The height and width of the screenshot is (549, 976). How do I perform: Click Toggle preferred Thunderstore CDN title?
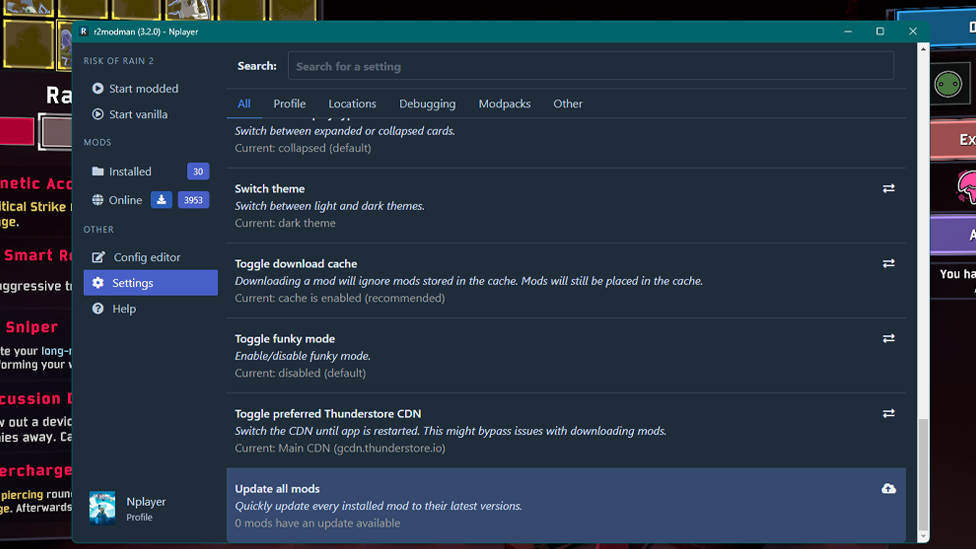(x=328, y=414)
